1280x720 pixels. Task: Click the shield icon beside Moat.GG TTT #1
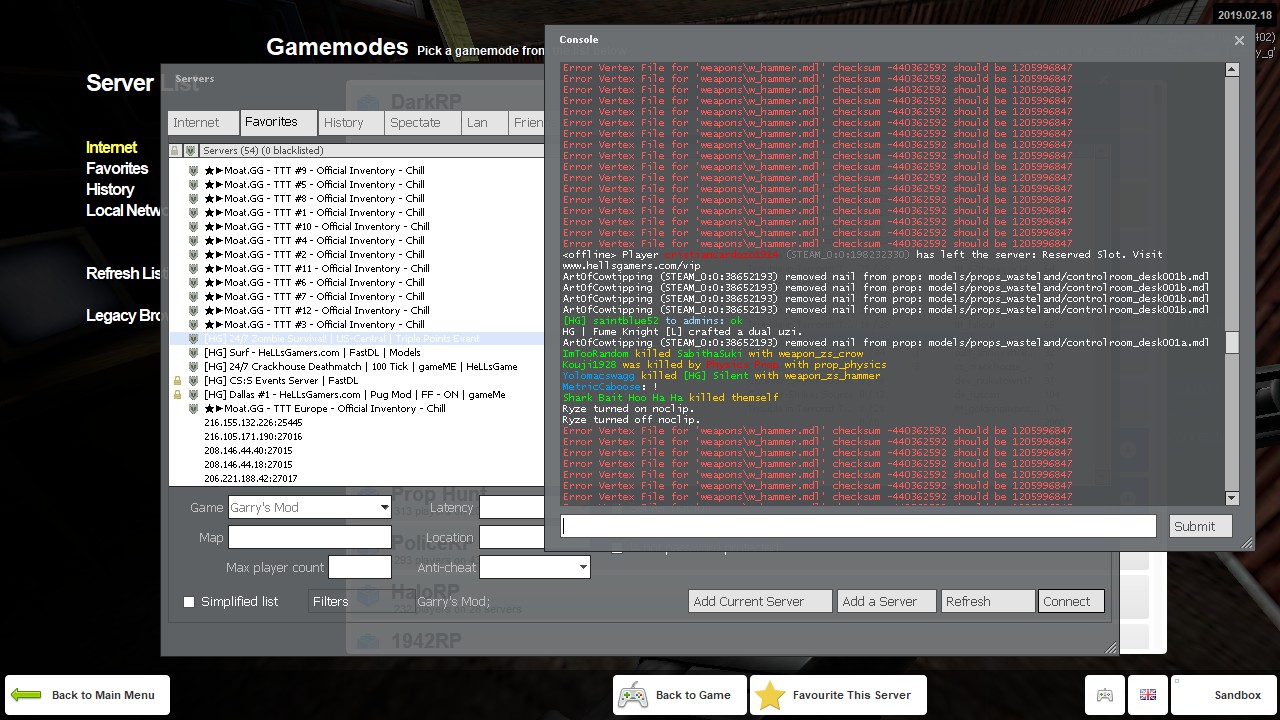[193, 212]
